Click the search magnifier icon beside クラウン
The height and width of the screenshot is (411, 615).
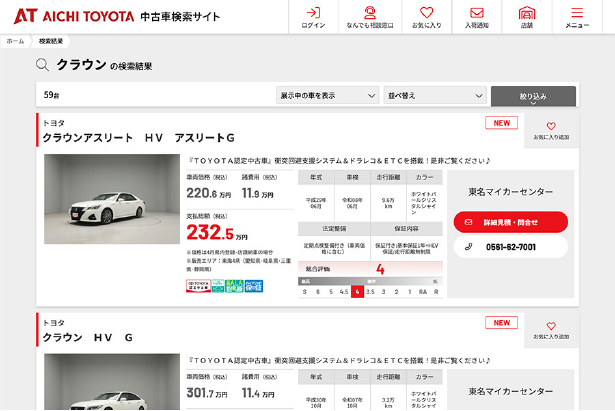[x=42, y=65]
